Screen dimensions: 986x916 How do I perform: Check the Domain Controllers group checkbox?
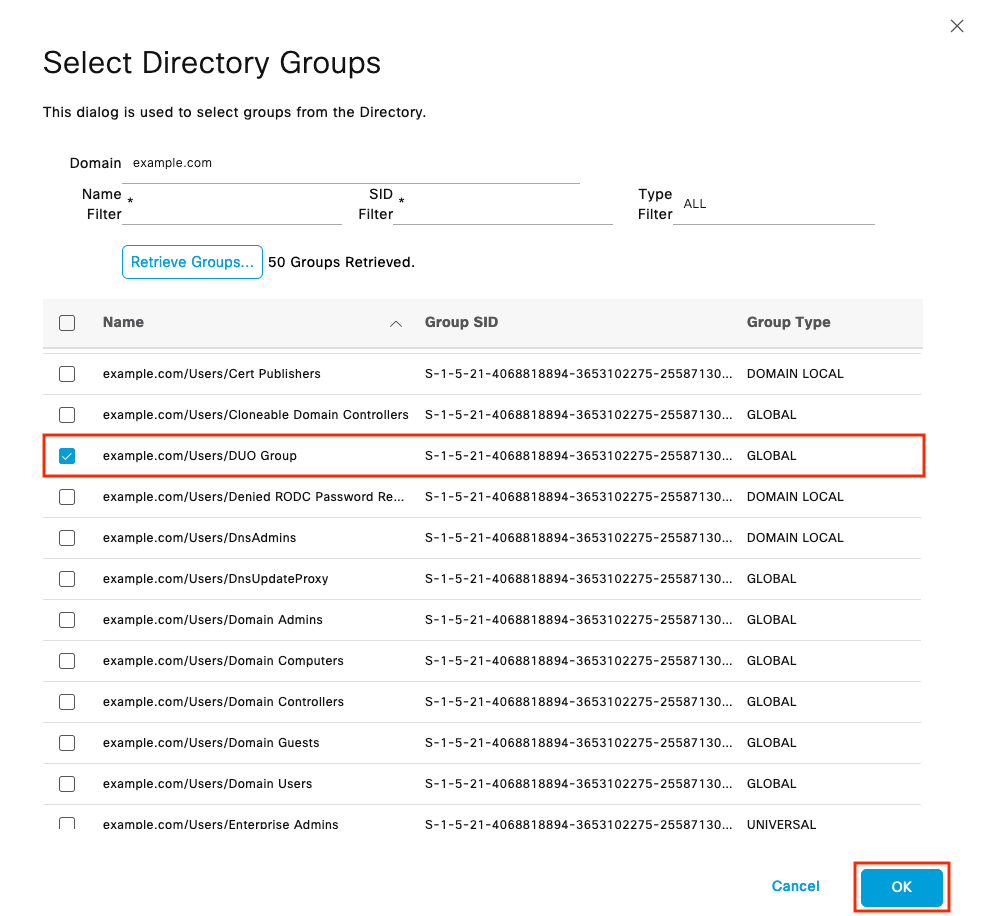pos(67,702)
